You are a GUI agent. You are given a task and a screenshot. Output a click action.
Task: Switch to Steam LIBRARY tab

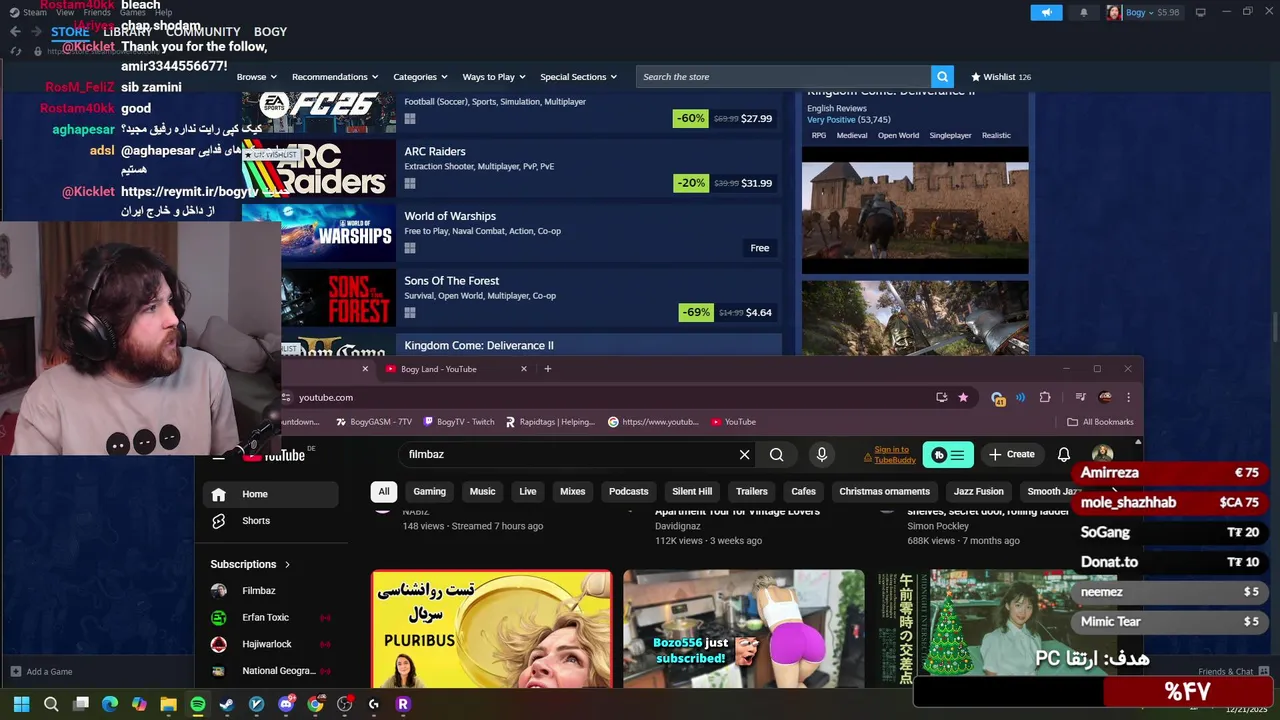pos(128,32)
